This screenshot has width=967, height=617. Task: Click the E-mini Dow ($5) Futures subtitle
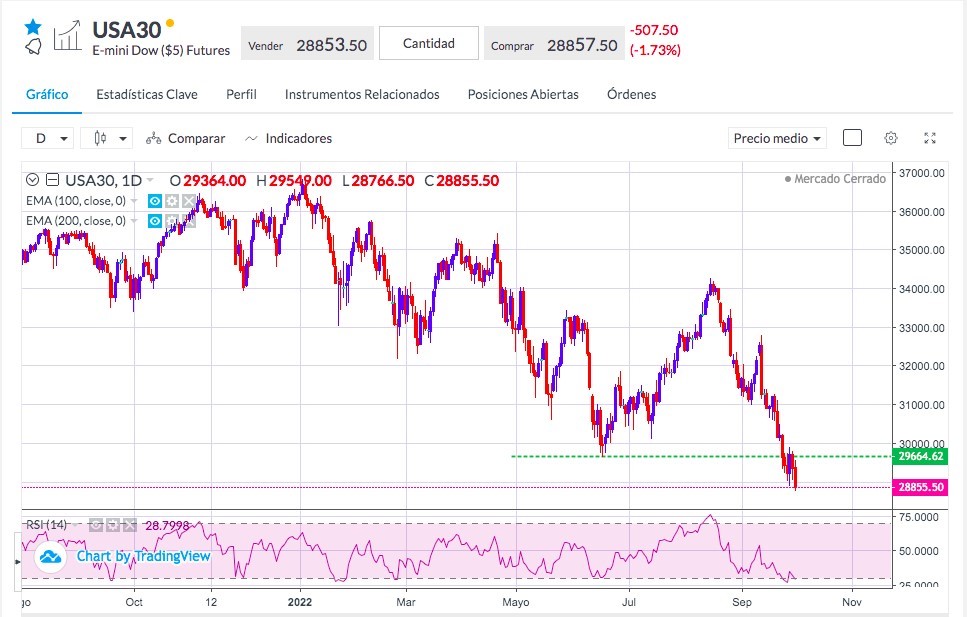(x=161, y=51)
